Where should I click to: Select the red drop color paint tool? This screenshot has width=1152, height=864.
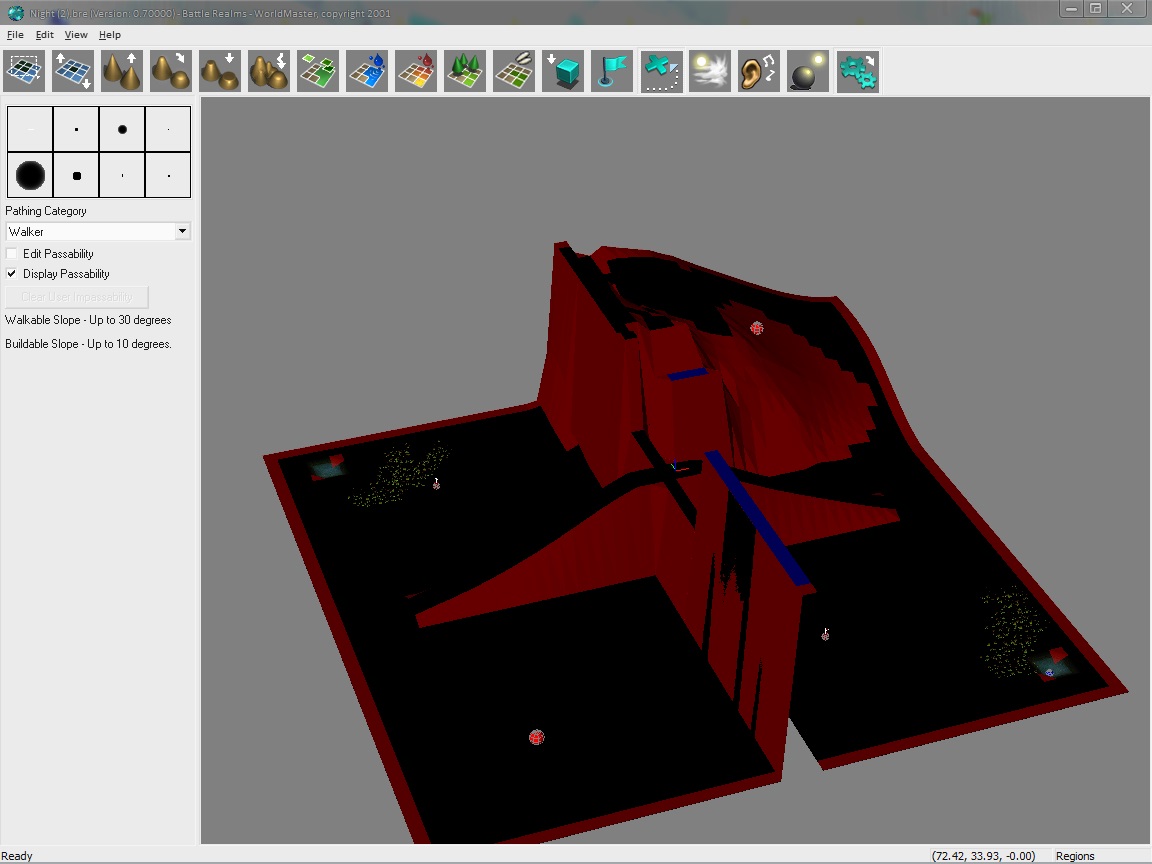[416, 71]
